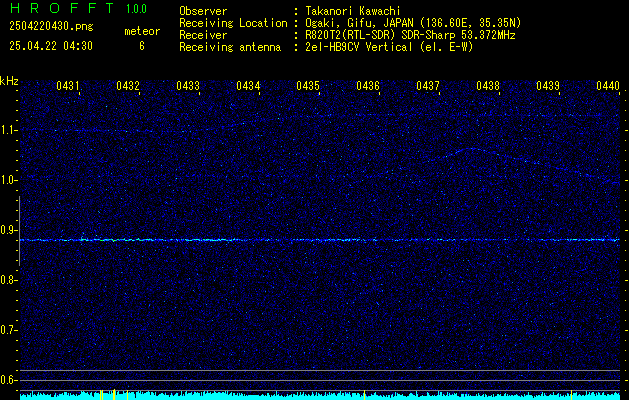Click the 0.6 frequency axis label
Screen dimensions: 629x400
tap(8, 380)
